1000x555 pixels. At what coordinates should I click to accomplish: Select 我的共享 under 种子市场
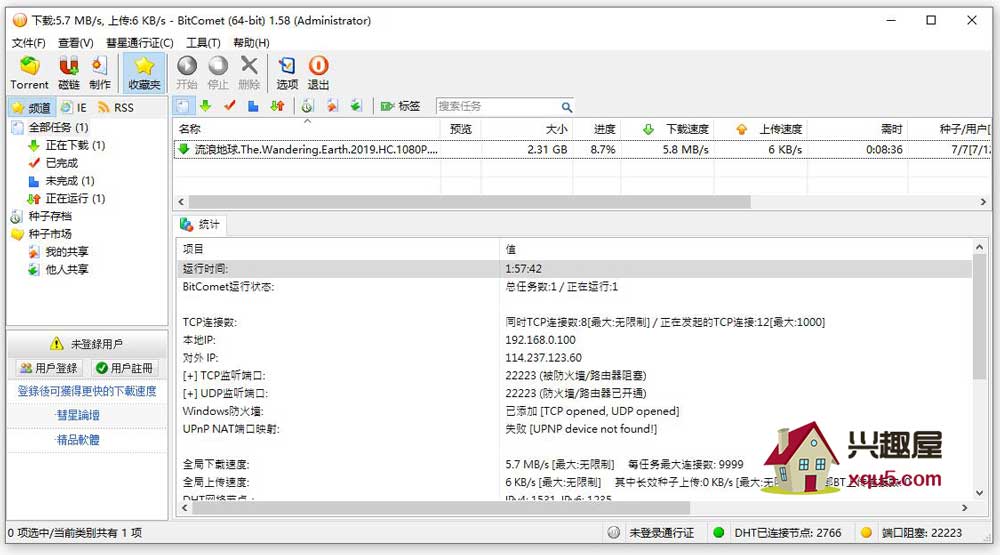(x=67, y=252)
